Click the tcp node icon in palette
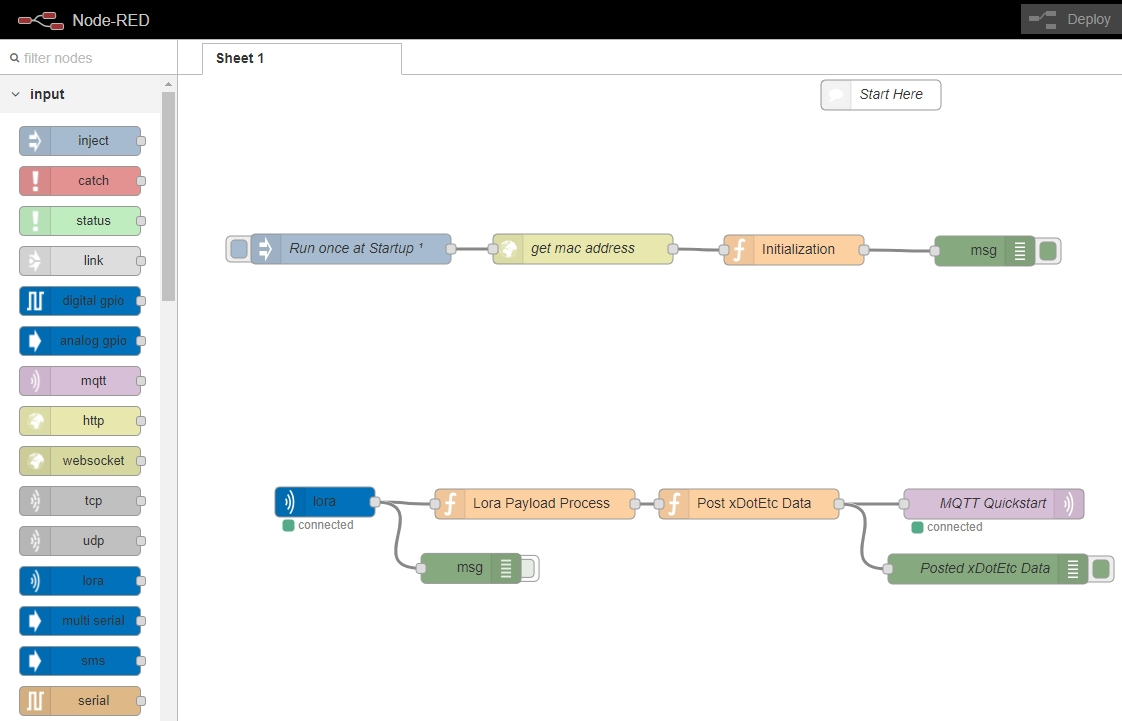This screenshot has height=721, width=1122. (x=35, y=501)
